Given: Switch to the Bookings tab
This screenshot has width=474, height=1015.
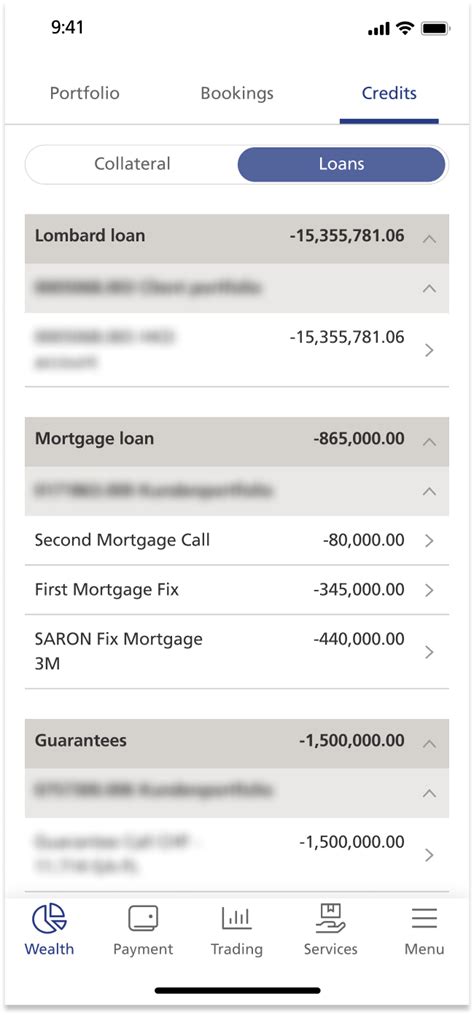Looking at the screenshot, I should 237,93.
